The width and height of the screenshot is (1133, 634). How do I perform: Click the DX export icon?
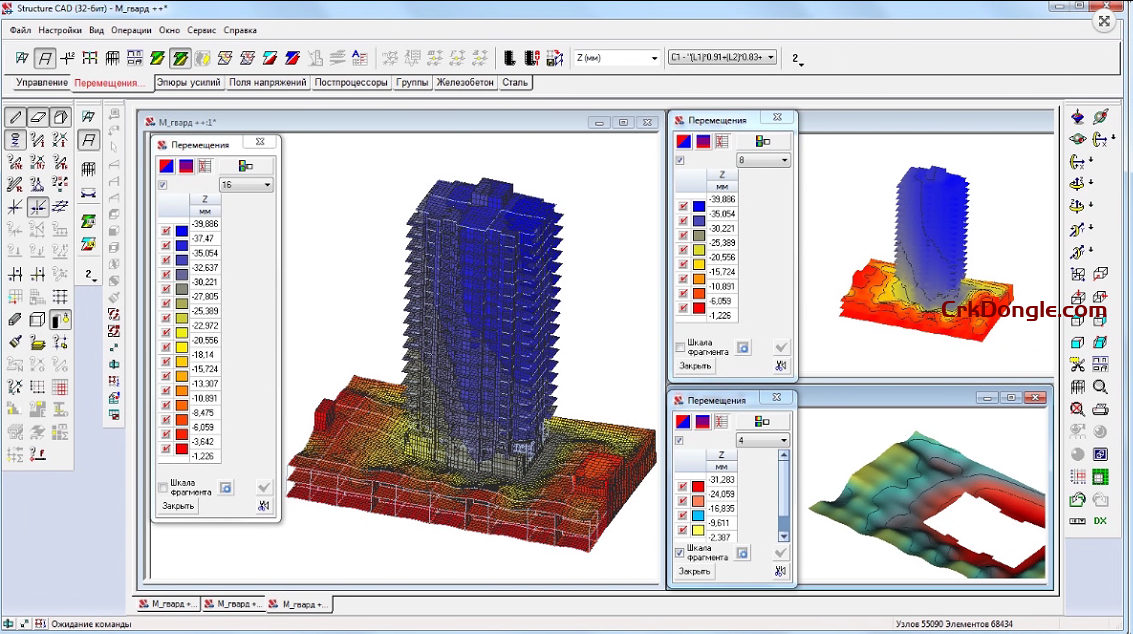(1100, 521)
